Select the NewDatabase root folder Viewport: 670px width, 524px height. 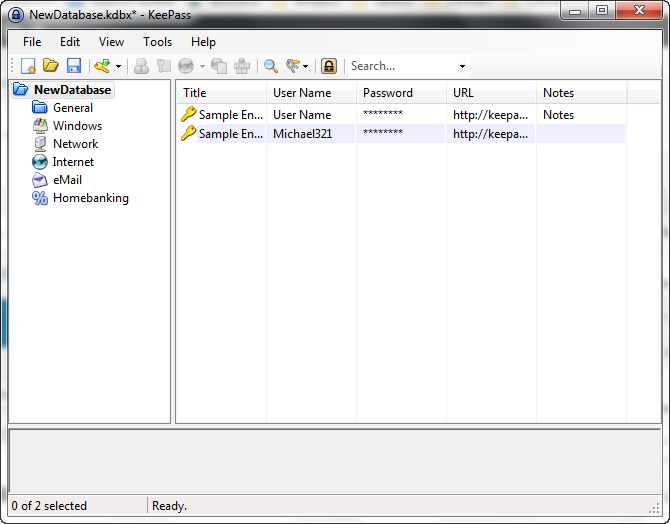point(72,90)
